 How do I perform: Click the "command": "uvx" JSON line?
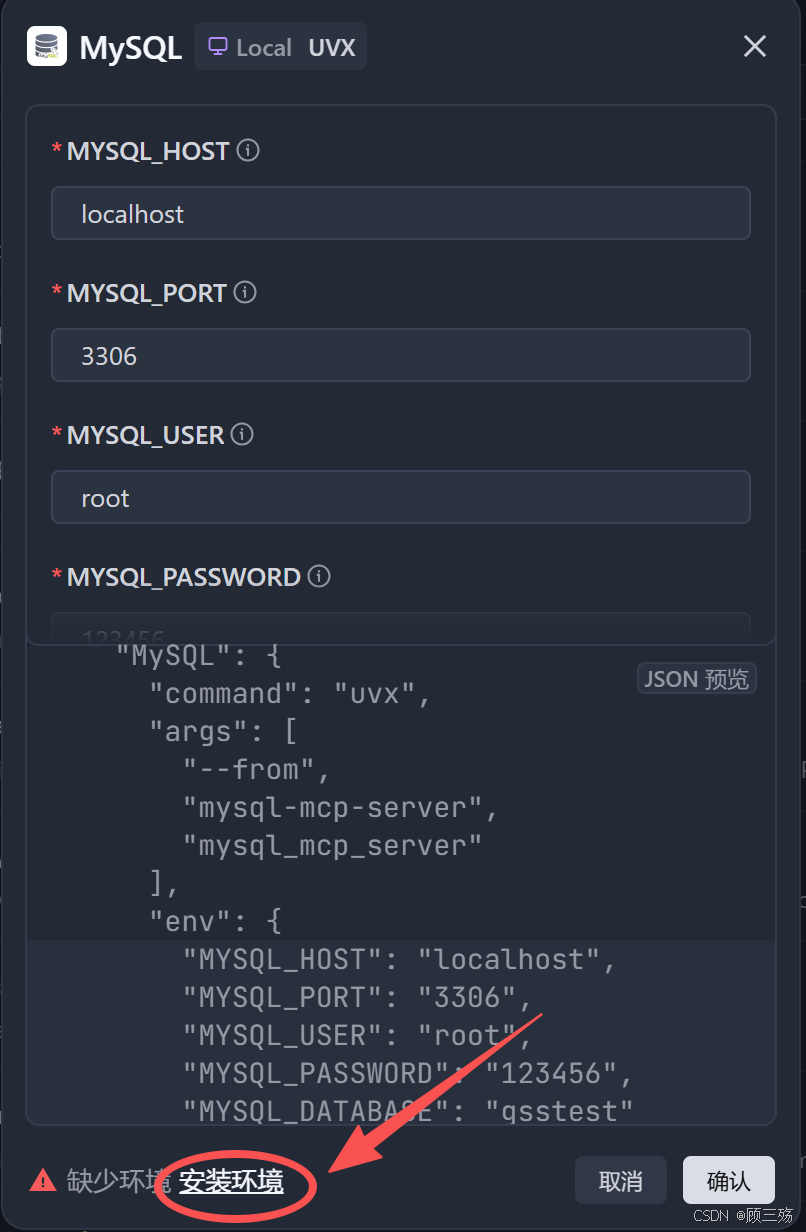291,694
